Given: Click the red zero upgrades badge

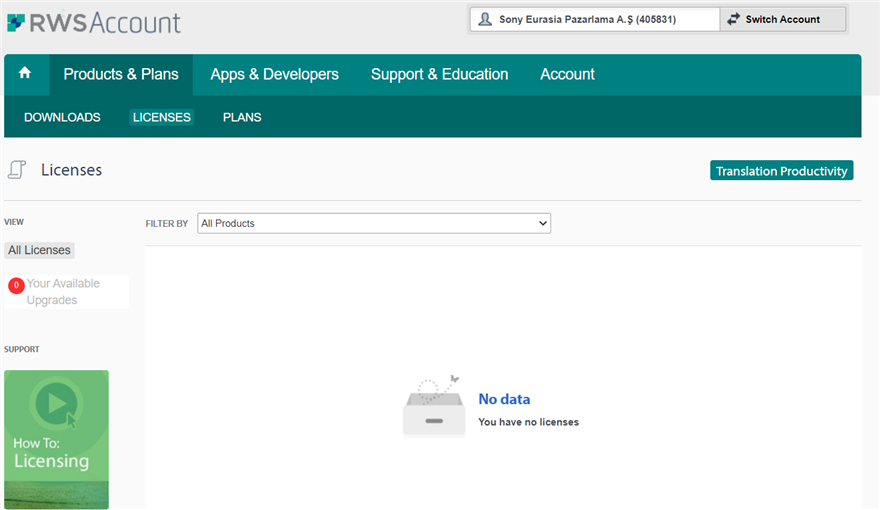Looking at the screenshot, I should click(x=16, y=286).
